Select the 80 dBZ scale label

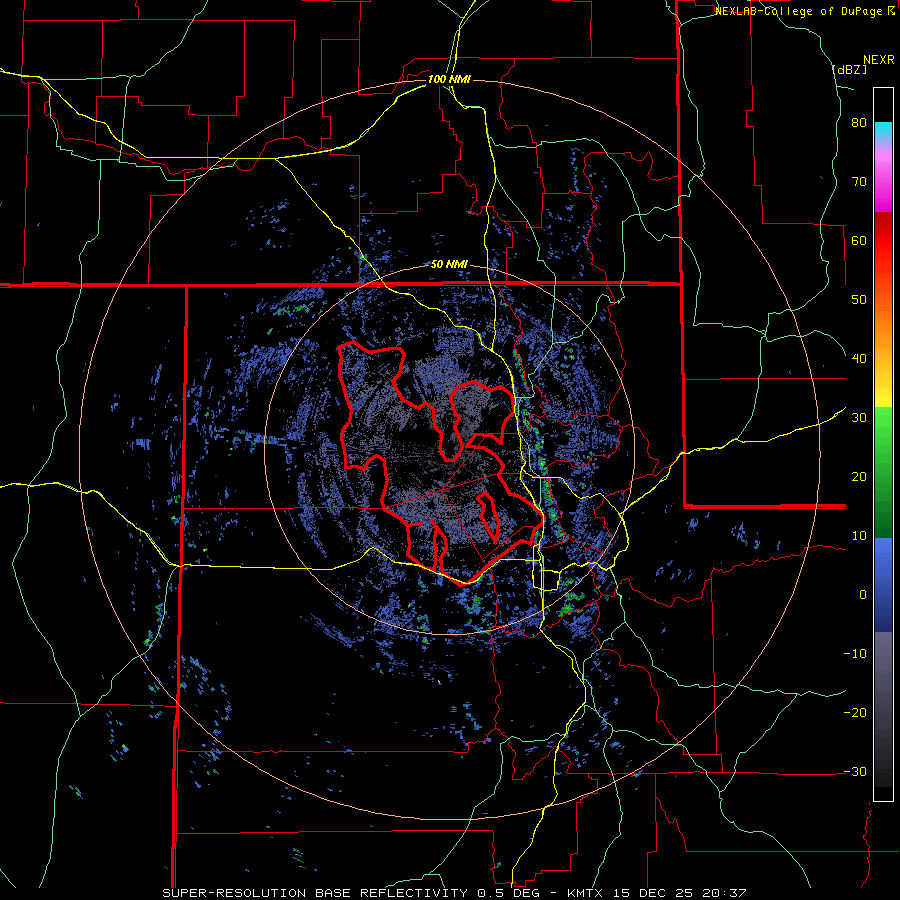pyautogui.click(x=859, y=123)
